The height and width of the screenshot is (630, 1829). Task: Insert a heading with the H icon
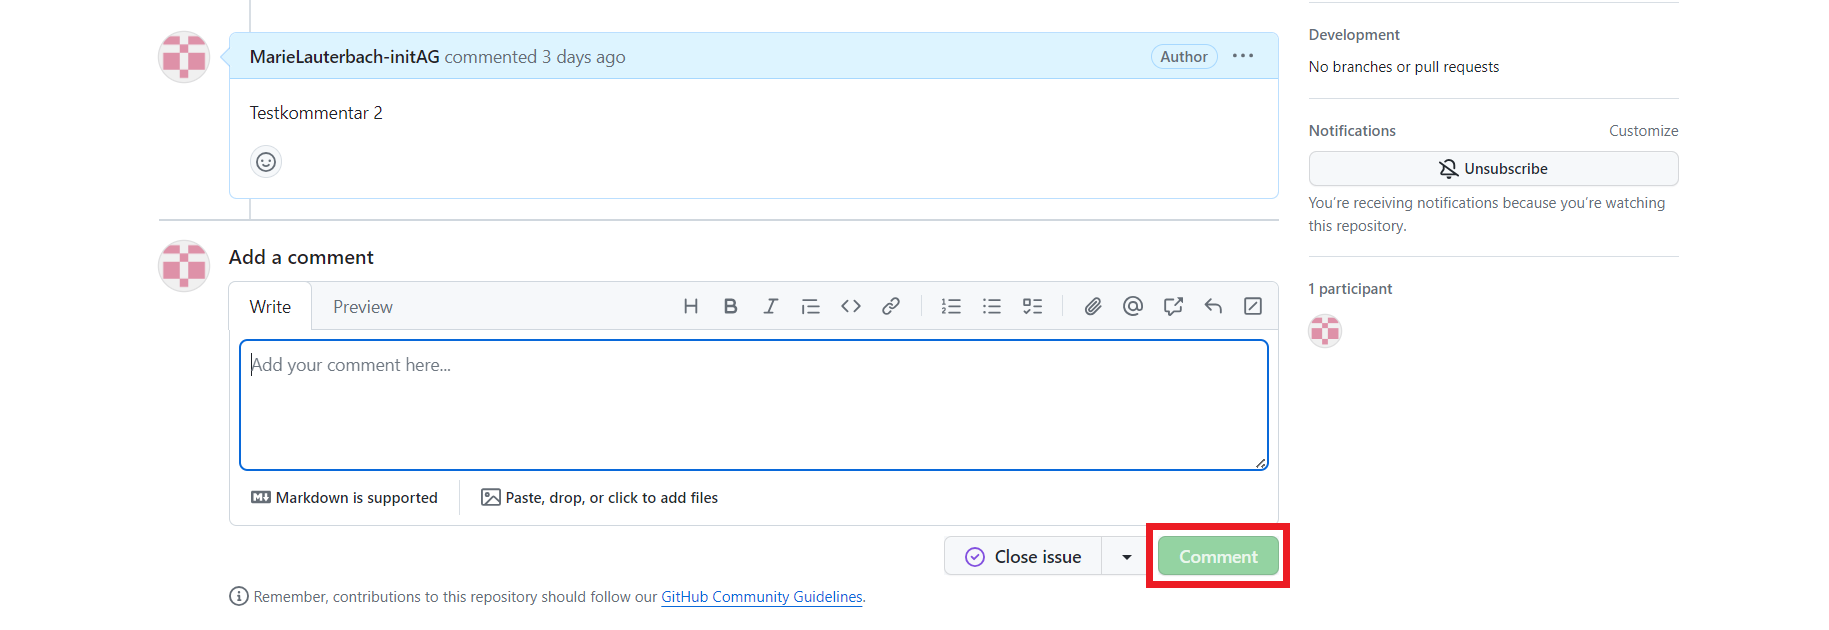coord(690,306)
